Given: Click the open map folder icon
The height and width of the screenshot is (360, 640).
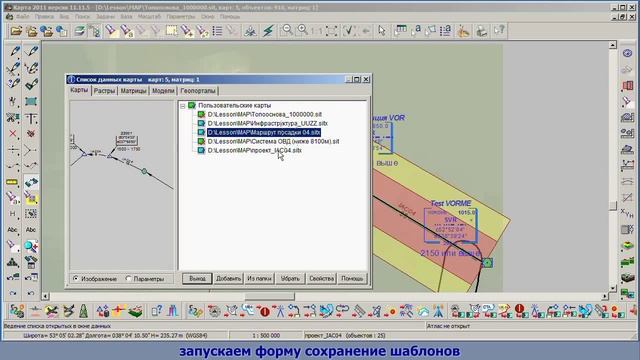Looking at the screenshot, I should [16, 31].
